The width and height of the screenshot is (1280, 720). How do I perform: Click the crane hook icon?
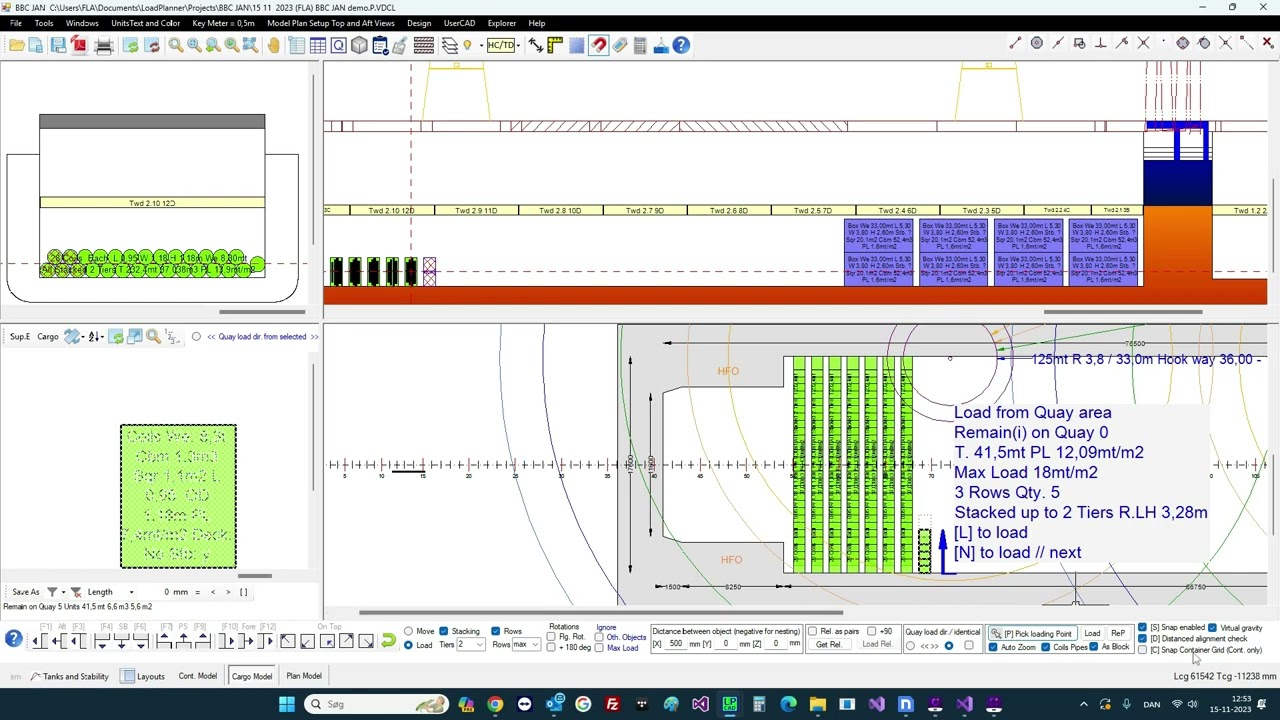click(661, 45)
